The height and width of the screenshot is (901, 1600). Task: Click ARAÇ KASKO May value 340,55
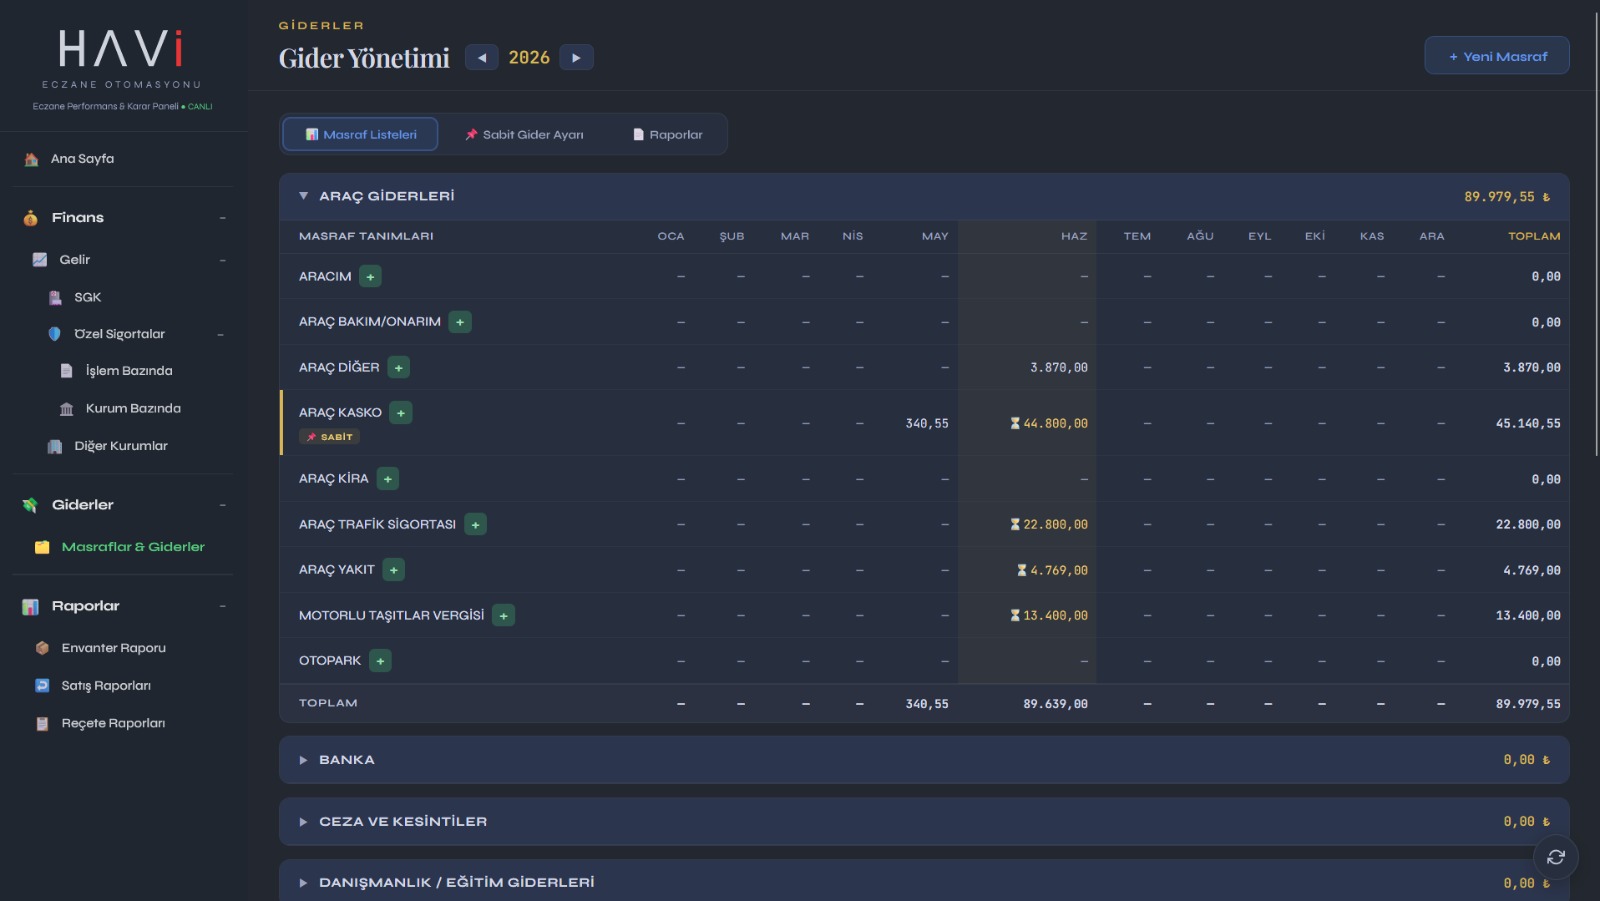click(927, 424)
